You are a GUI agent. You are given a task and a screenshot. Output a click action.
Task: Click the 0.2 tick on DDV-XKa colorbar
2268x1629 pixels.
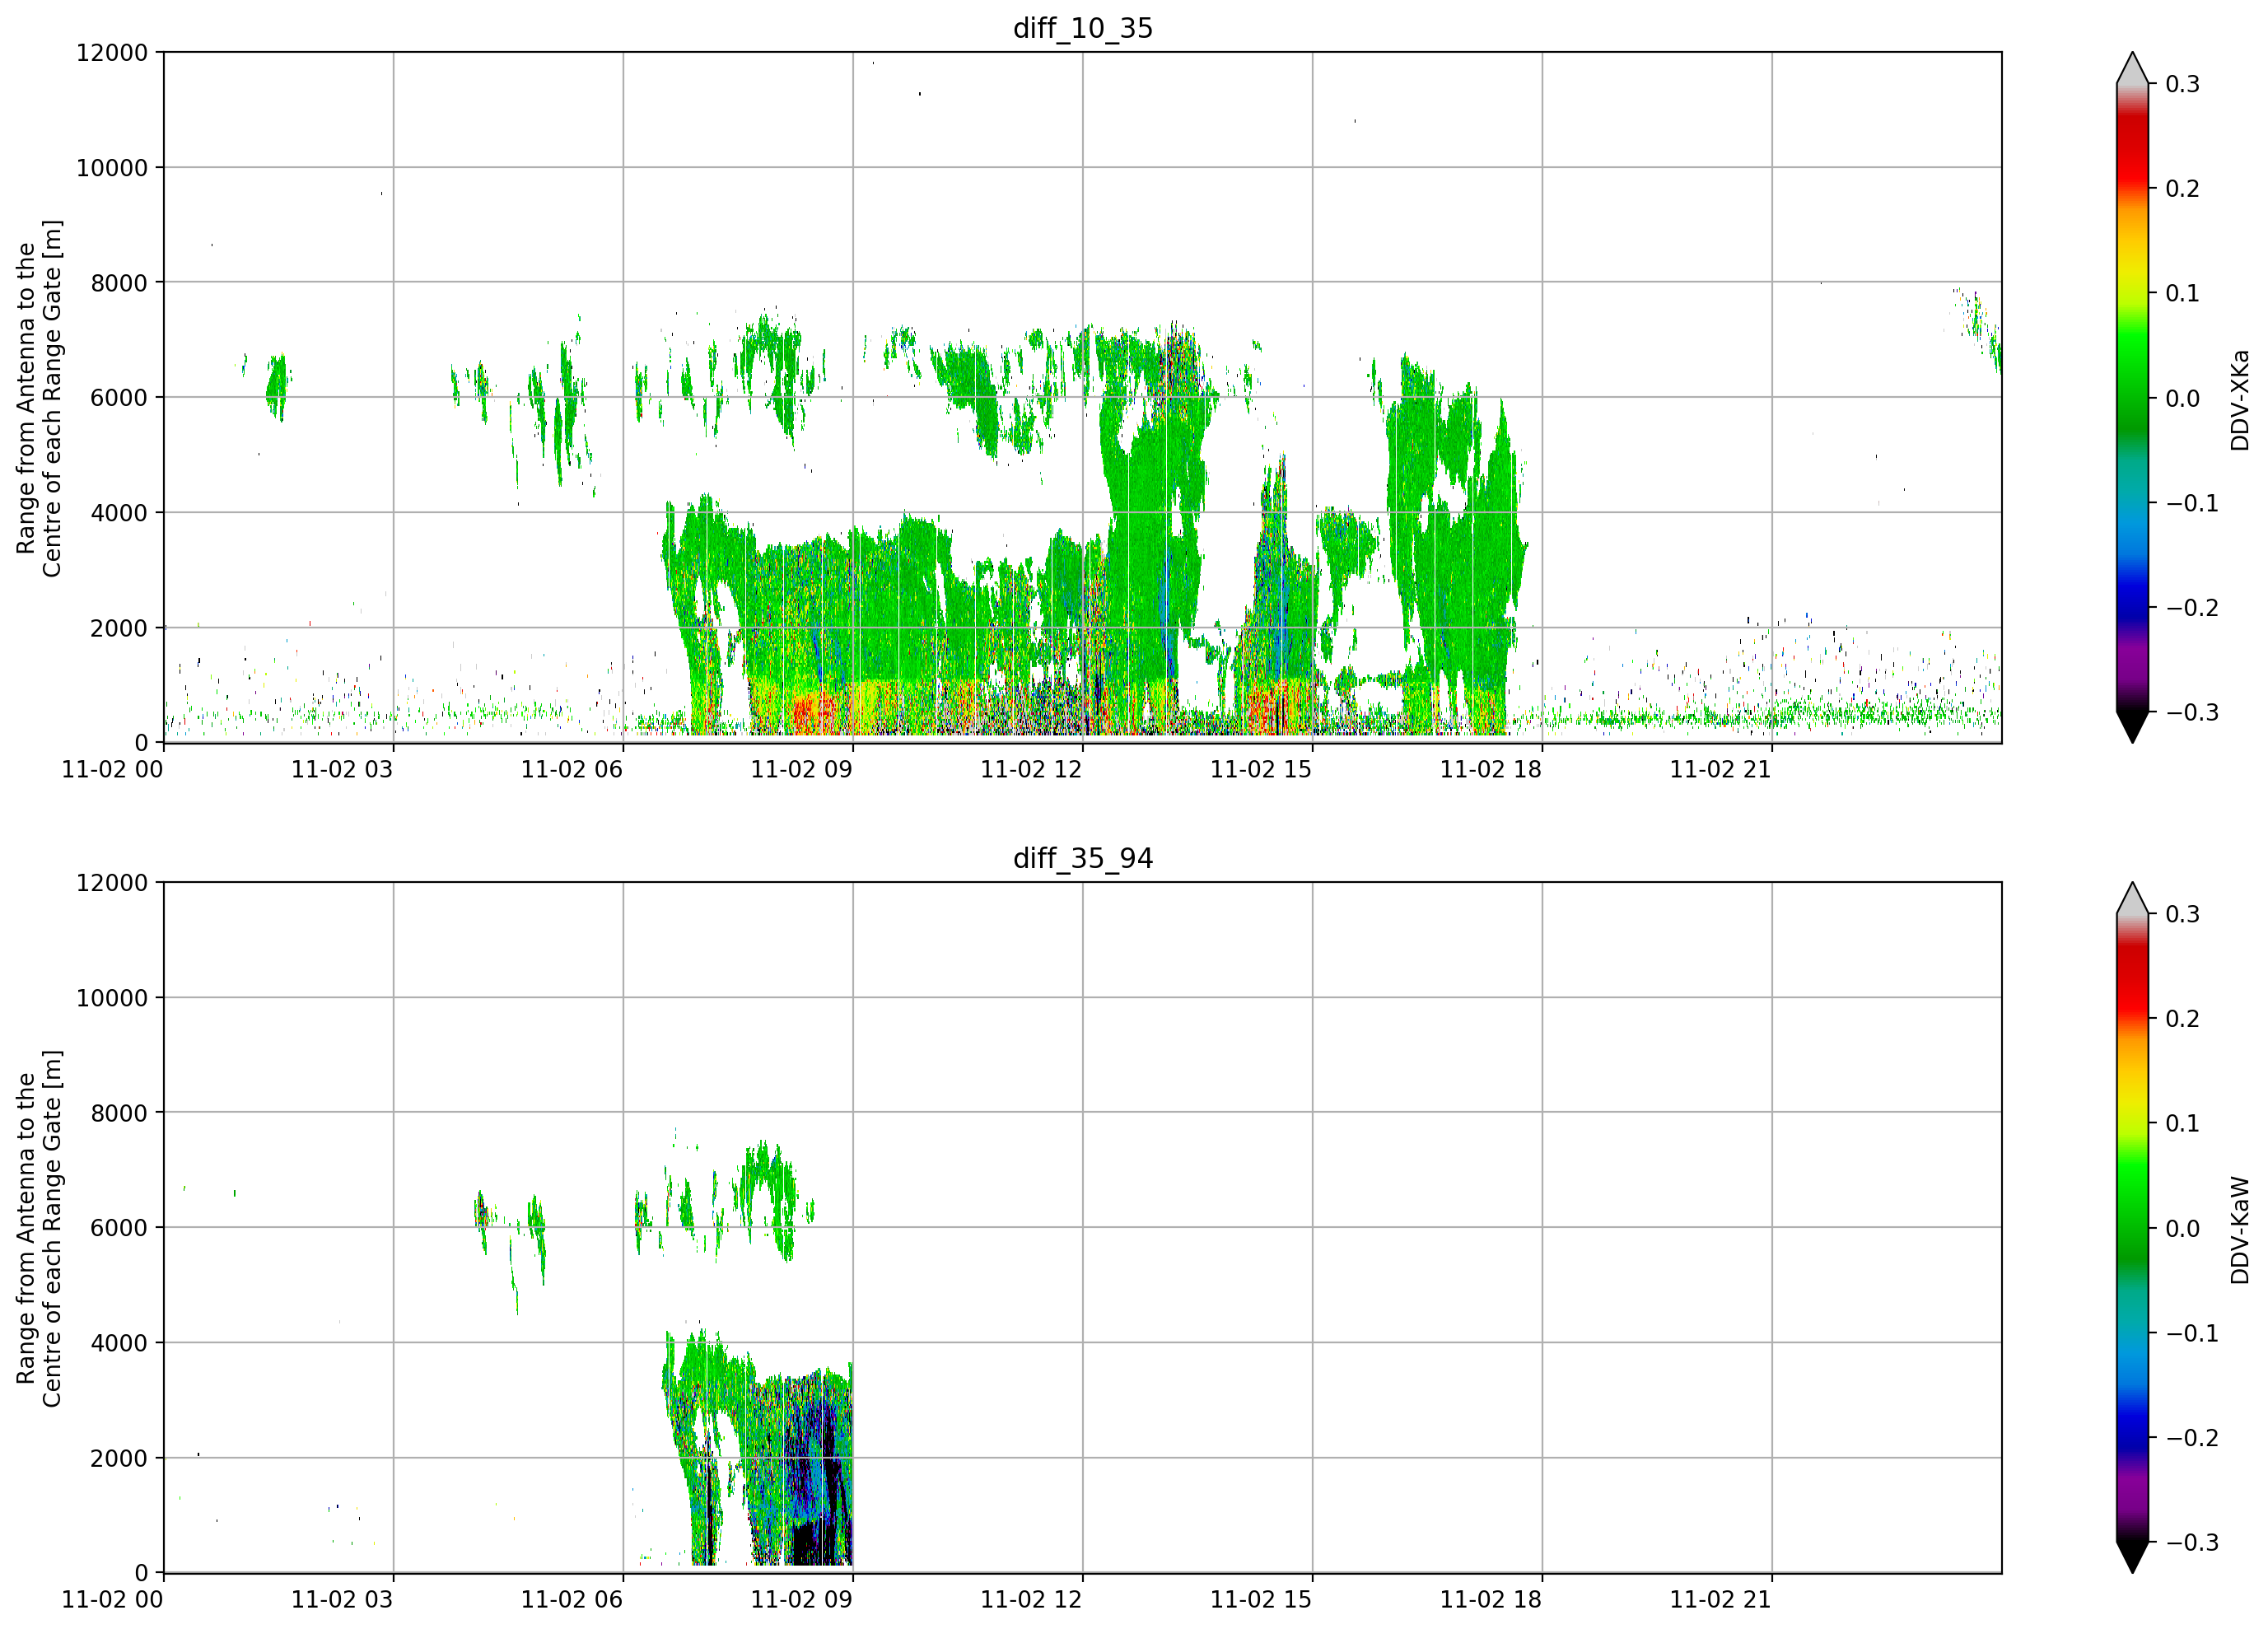pos(2183,189)
